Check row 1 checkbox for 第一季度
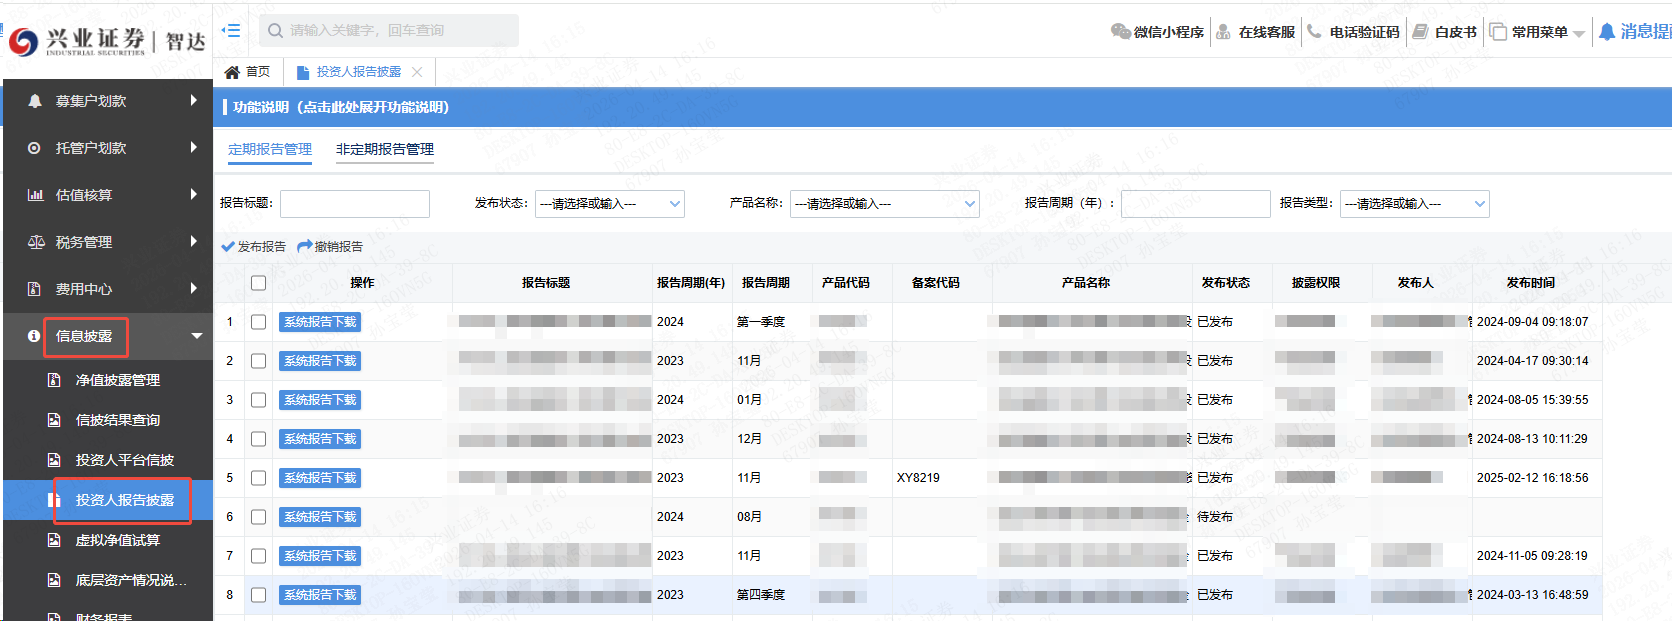This screenshot has width=1672, height=621. click(x=258, y=322)
